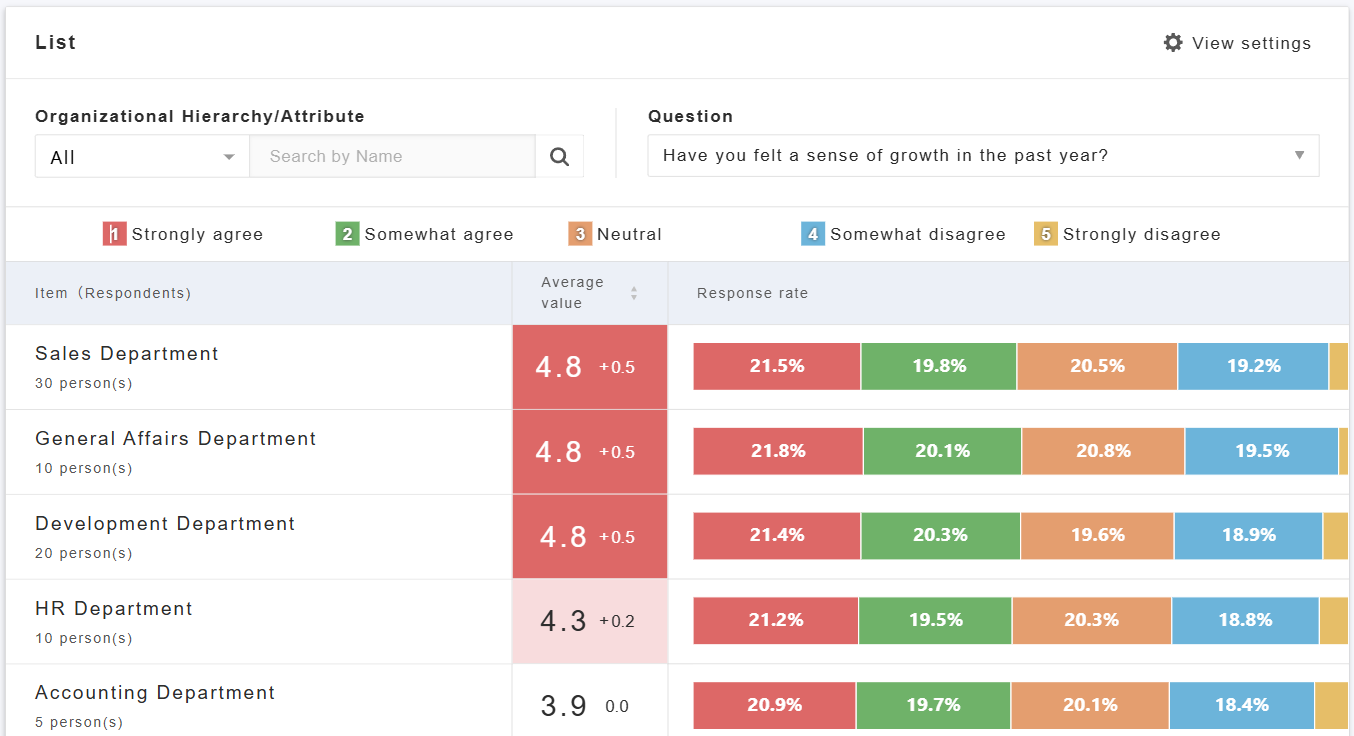Screen dimensions: 1354x736
Task: Click HR Department's blue 18.8% segment
Action: point(1245,620)
